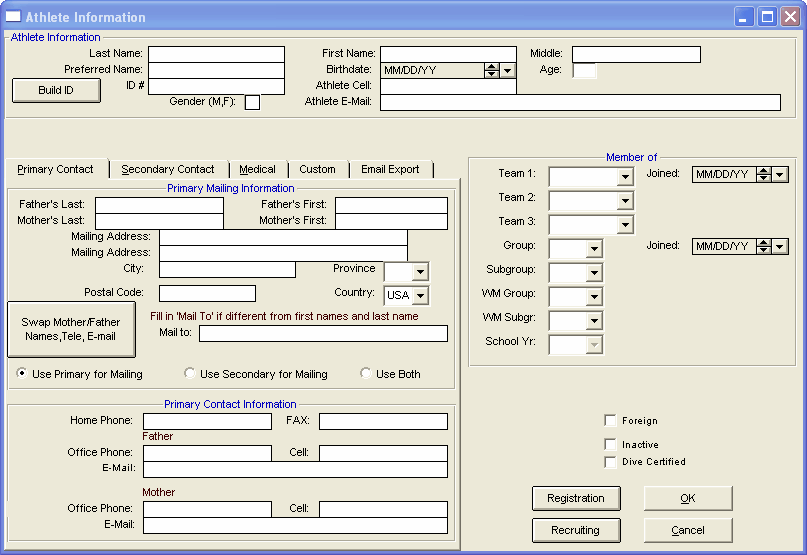Expand the Team 1 dropdown
Viewport: 807px width, 555px height.
click(625, 177)
